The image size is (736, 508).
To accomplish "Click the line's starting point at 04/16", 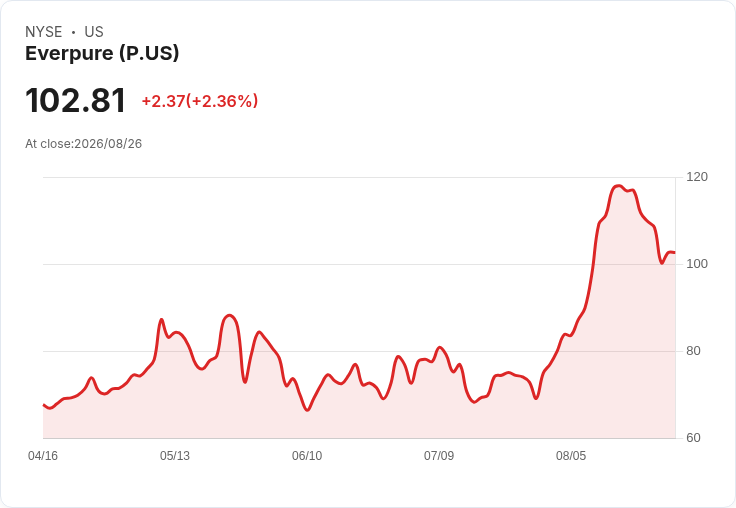I will [44, 405].
